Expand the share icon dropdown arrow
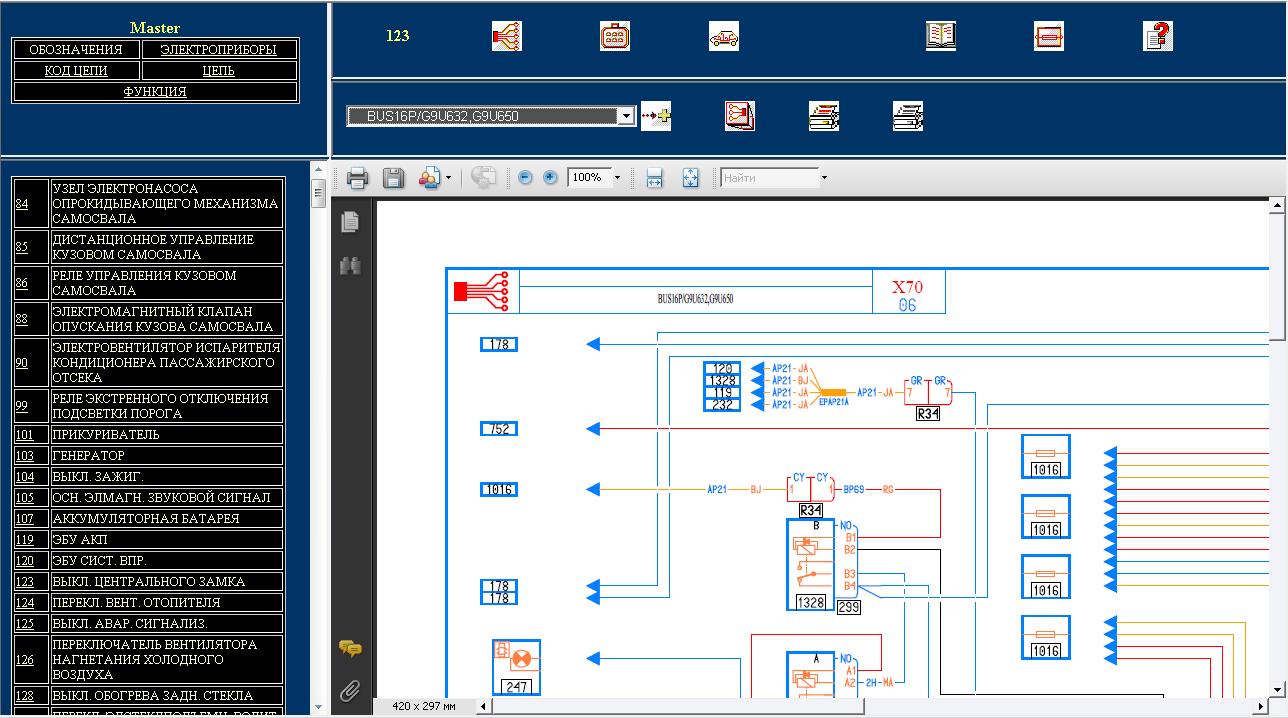 click(x=448, y=178)
